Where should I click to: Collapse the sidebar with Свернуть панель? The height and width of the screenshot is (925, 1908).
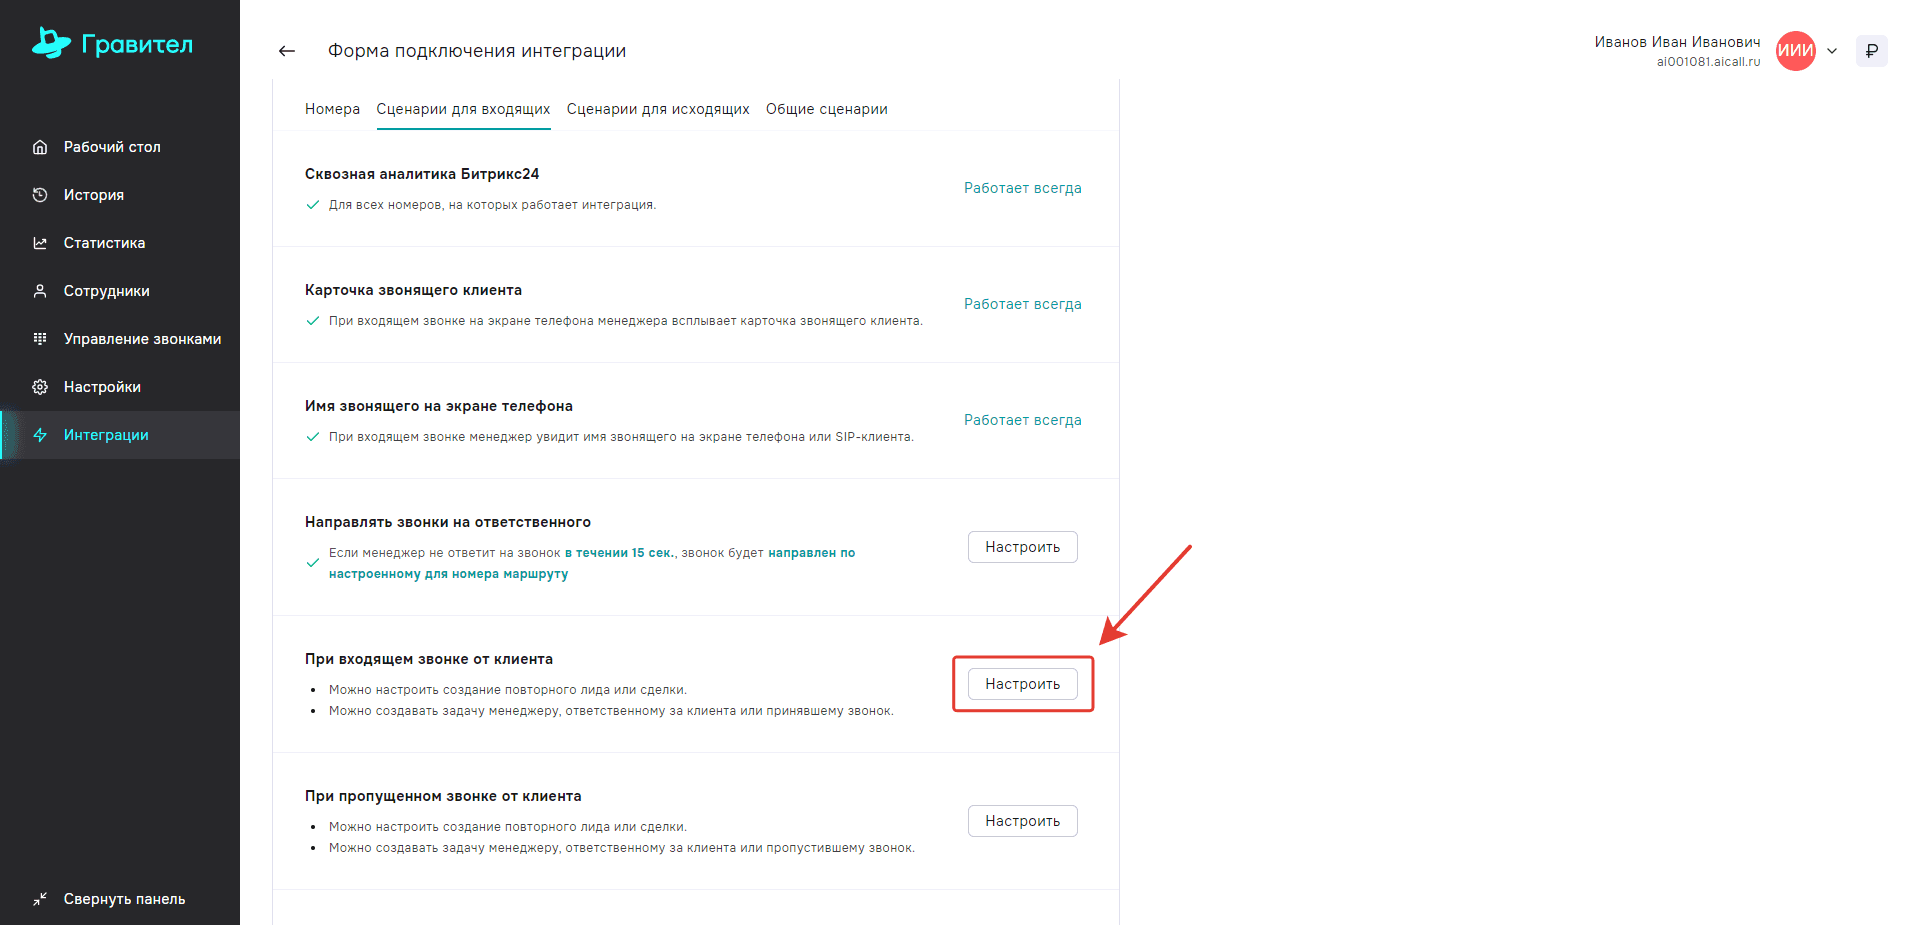109,899
